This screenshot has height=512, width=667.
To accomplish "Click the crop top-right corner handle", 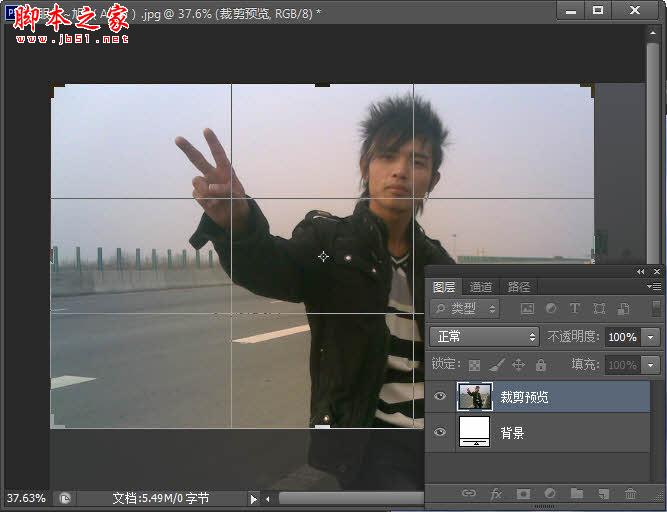I will pos(587,90).
